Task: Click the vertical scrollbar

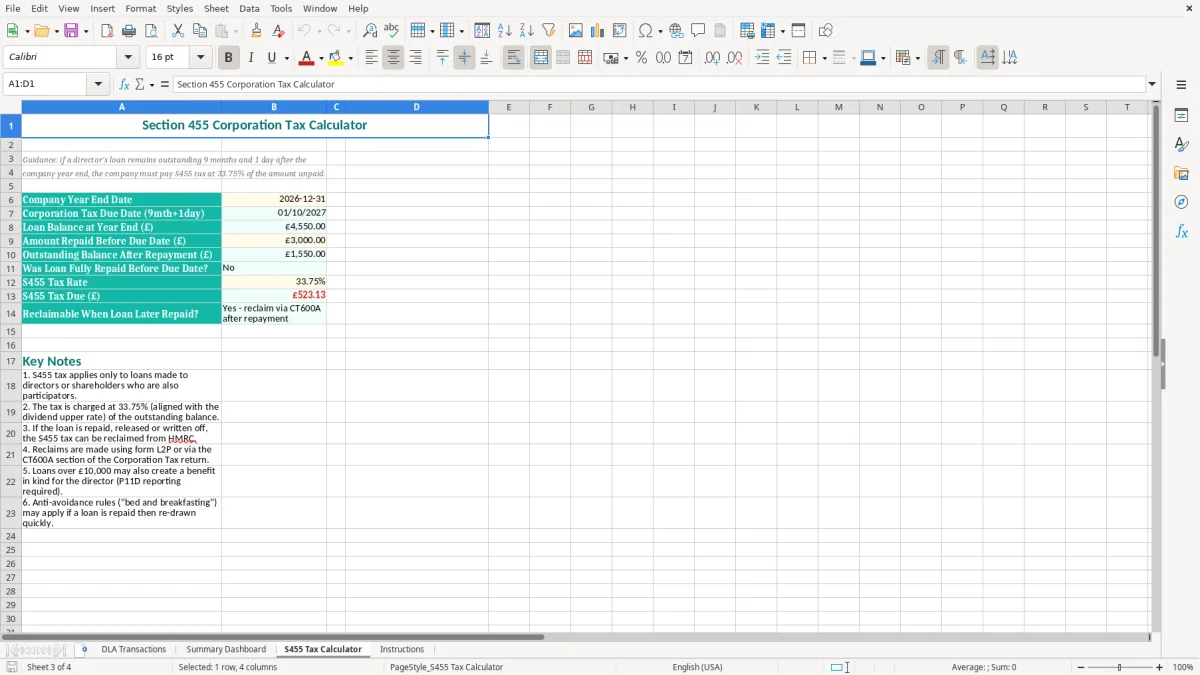Action: 1156,366
